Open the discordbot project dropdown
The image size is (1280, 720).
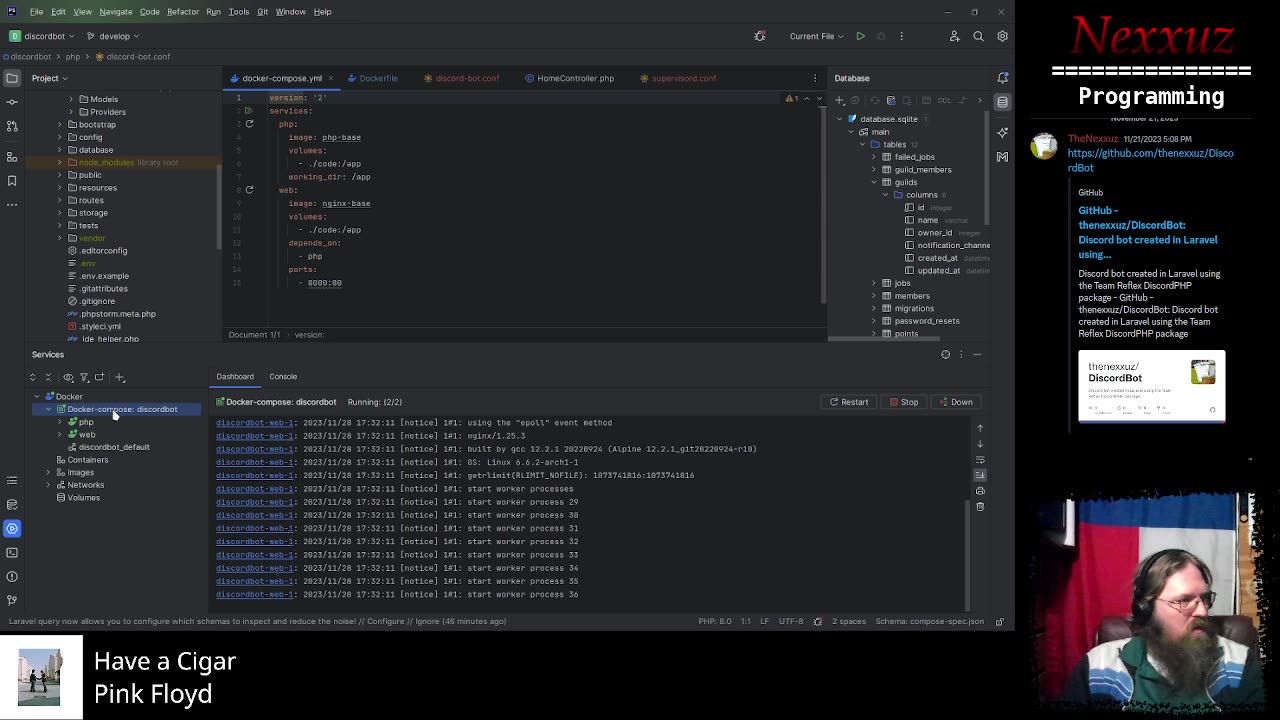(43, 36)
